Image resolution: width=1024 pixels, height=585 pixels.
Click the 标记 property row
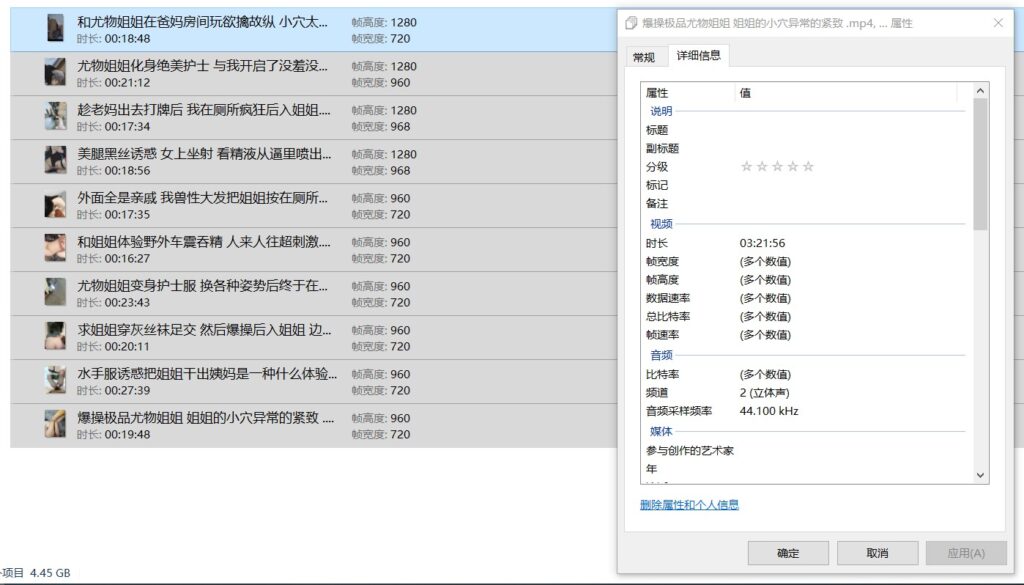[x=805, y=185]
